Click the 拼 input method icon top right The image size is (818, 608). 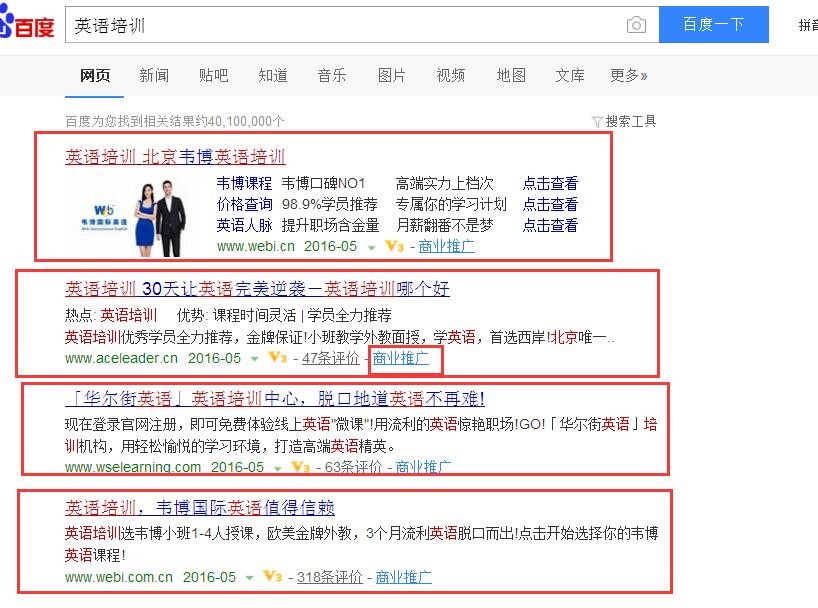806,22
